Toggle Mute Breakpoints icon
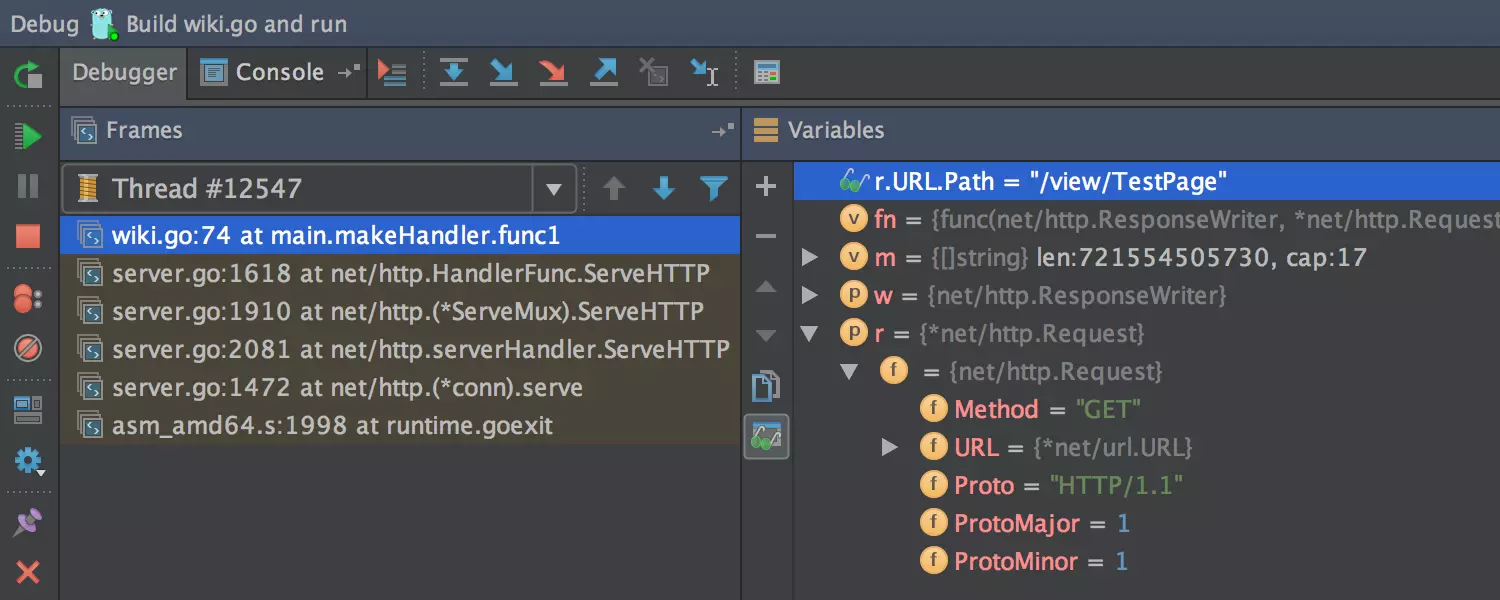 pyautogui.click(x=28, y=349)
